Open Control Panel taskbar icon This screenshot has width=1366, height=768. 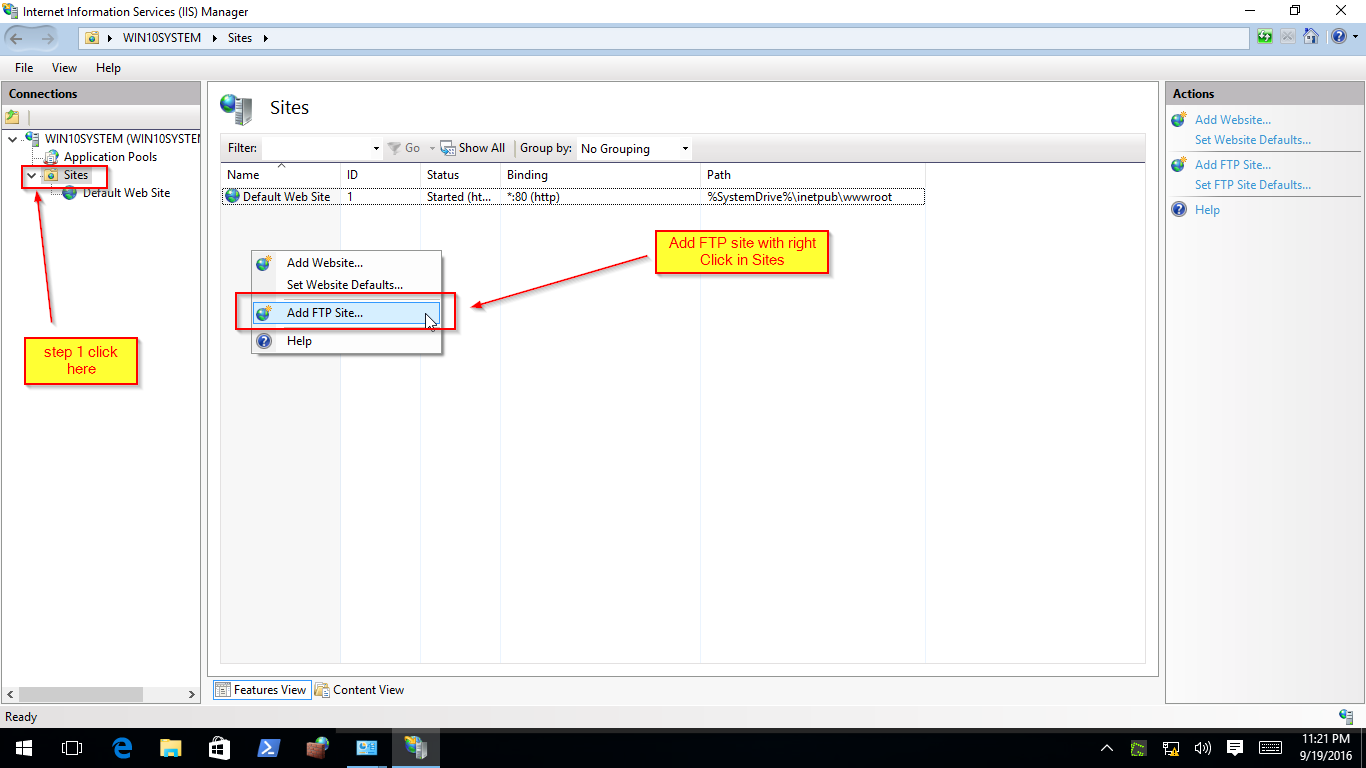pyautogui.click(x=367, y=747)
